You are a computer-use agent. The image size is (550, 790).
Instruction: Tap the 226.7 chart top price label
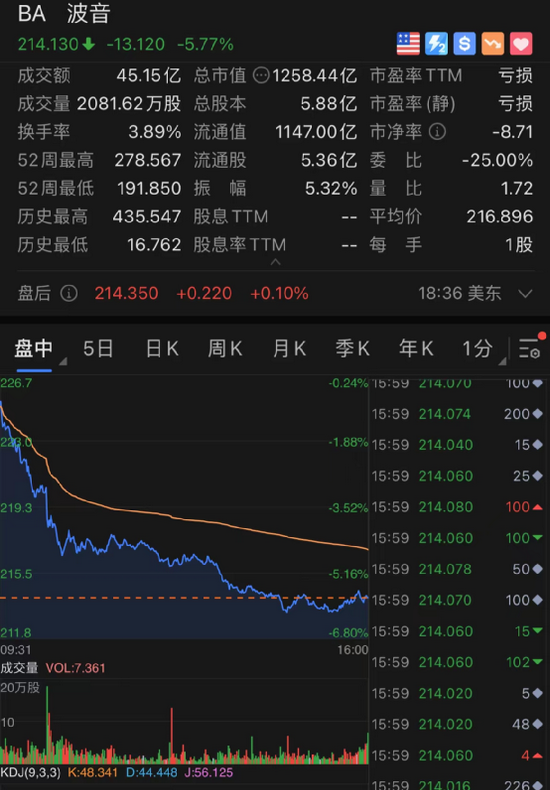[16, 383]
